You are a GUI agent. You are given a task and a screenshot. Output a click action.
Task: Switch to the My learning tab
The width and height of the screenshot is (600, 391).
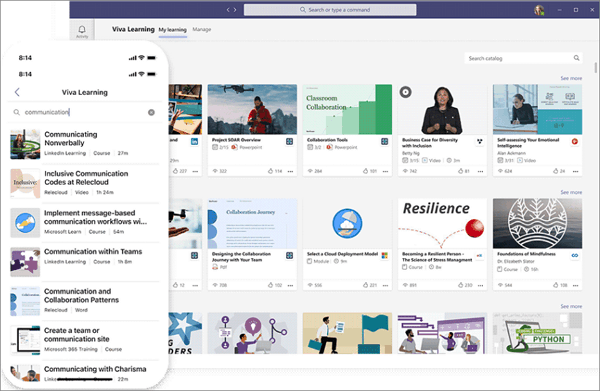click(173, 29)
